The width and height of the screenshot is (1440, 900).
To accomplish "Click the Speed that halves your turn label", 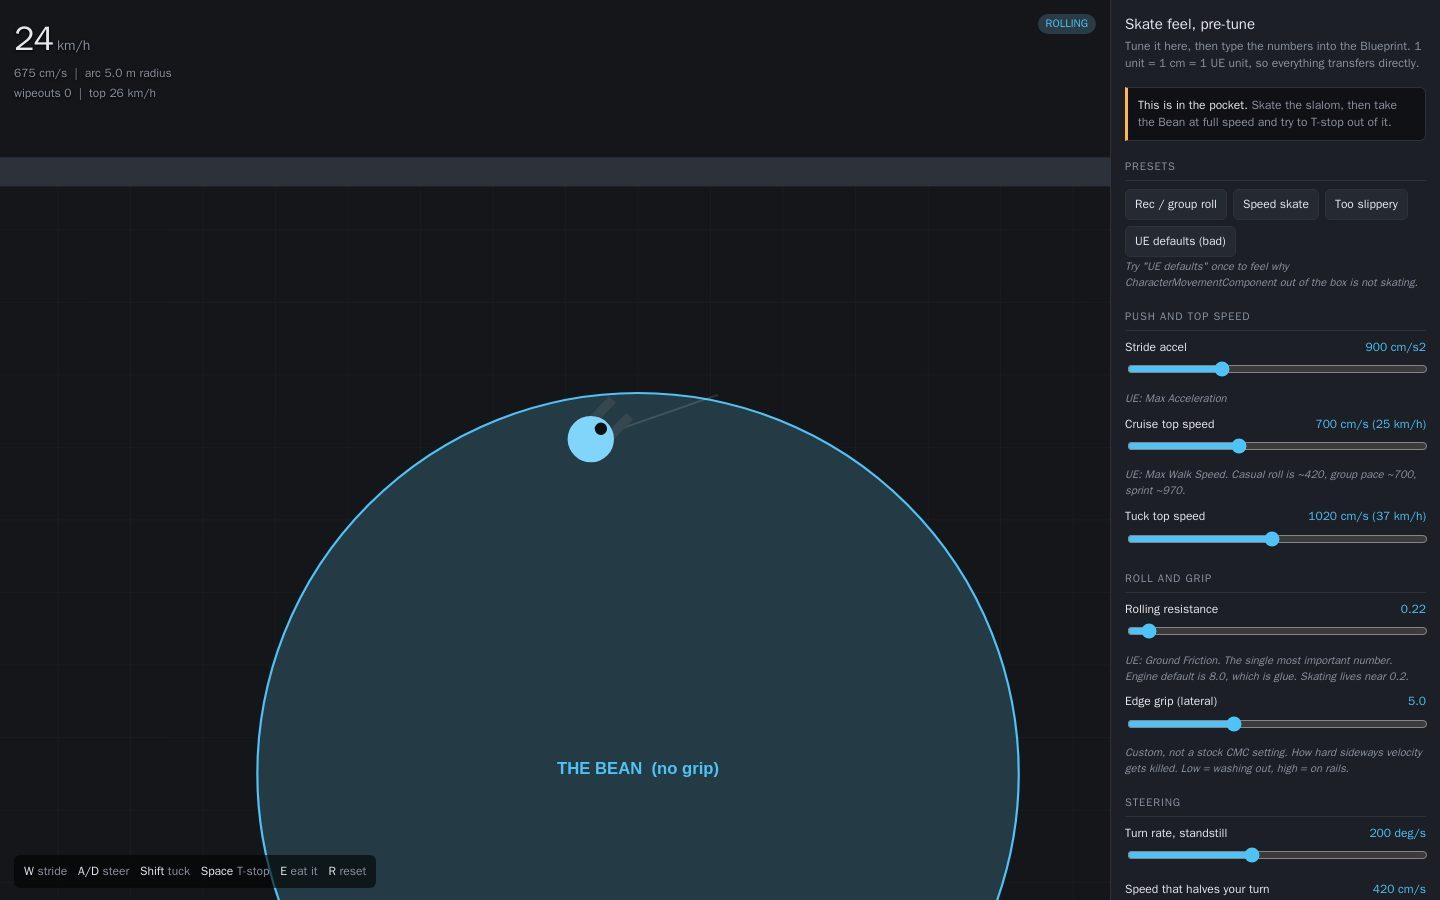I will pos(1197,889).
